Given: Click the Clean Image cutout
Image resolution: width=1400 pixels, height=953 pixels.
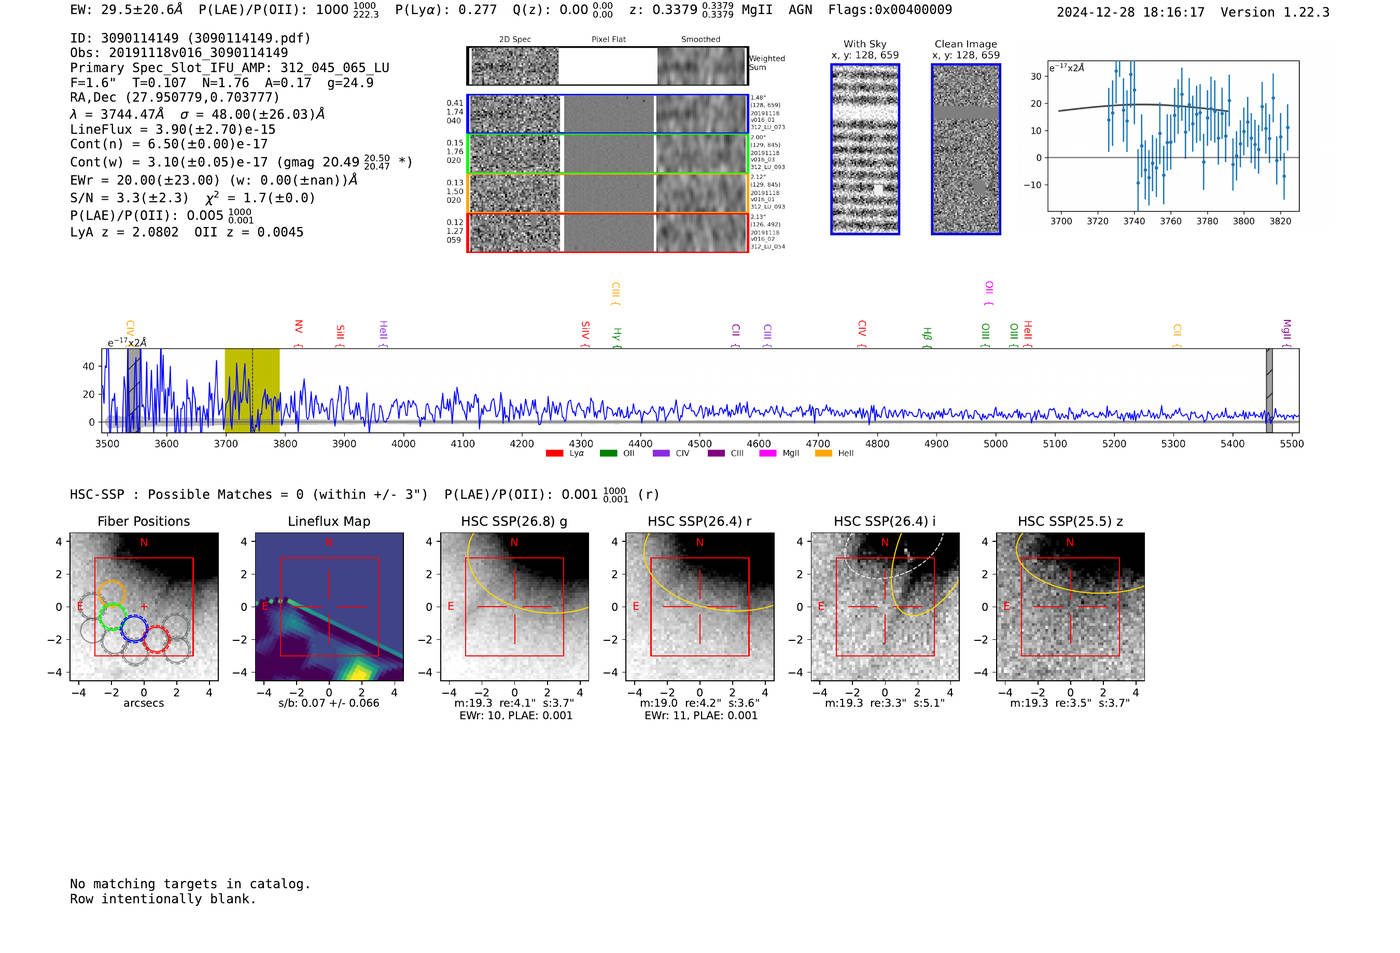Looking at the screenshot, I should [x=966, y=149].
